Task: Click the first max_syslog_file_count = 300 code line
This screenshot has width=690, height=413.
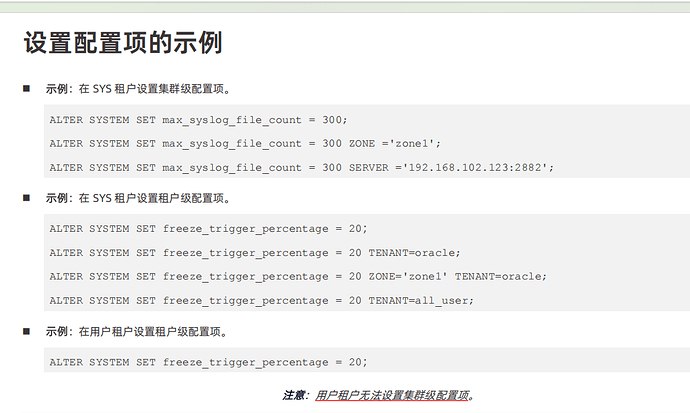Action: point(188,119)
